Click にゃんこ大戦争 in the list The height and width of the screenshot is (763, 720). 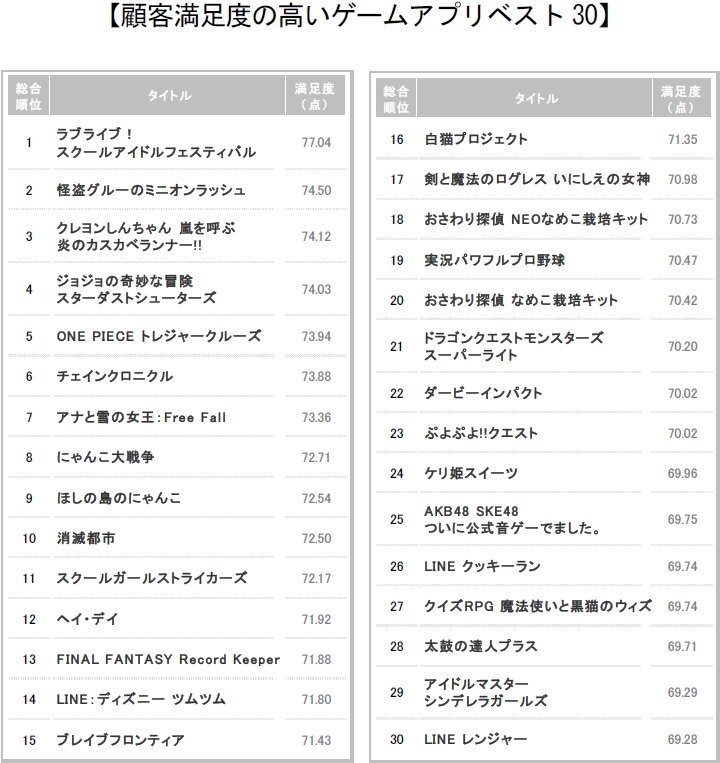[x=105, y=457]
